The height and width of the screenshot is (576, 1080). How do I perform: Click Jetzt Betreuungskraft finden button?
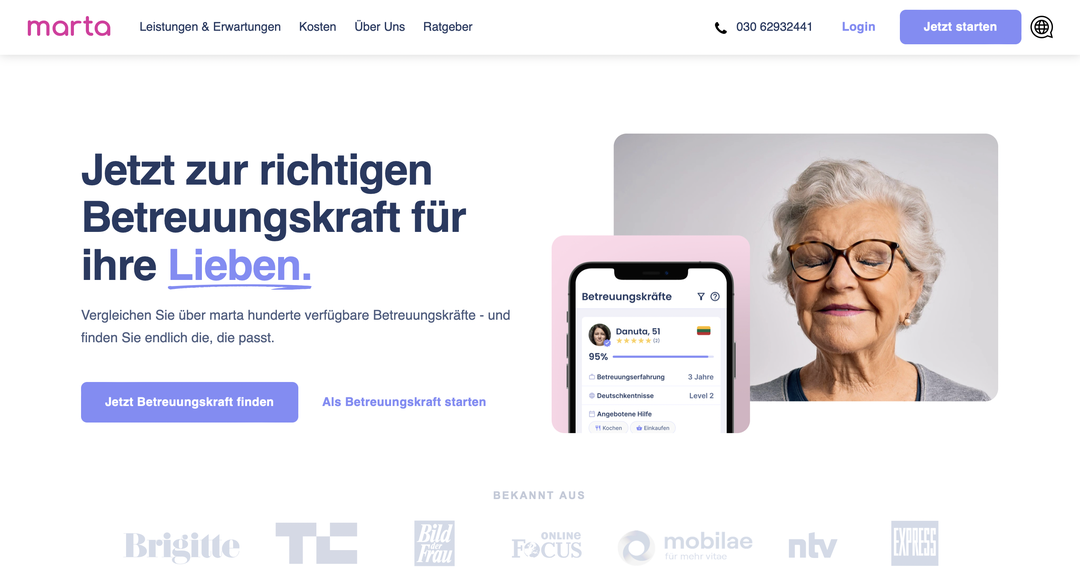pos(189,402)
